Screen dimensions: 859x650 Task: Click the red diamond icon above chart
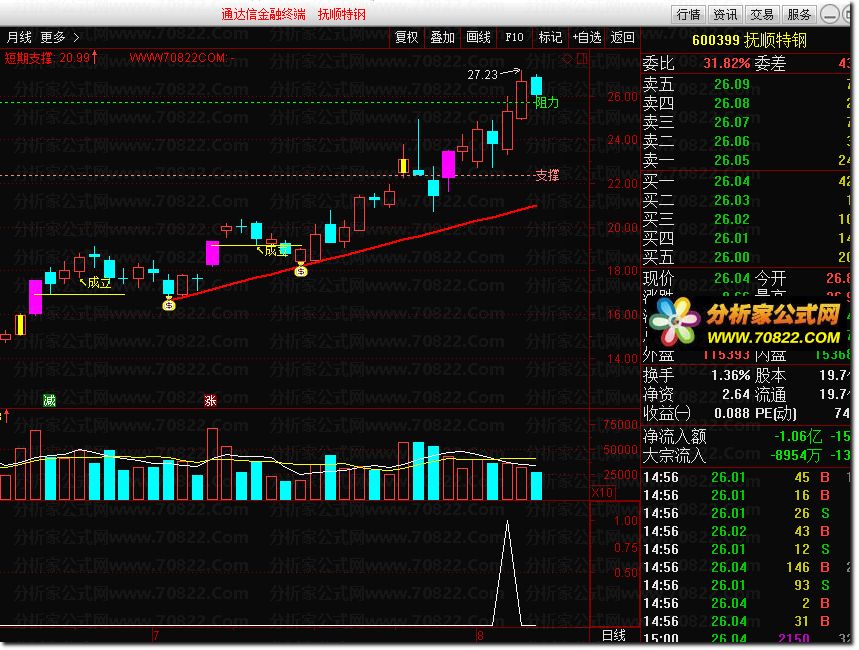[x=568, y=58]
